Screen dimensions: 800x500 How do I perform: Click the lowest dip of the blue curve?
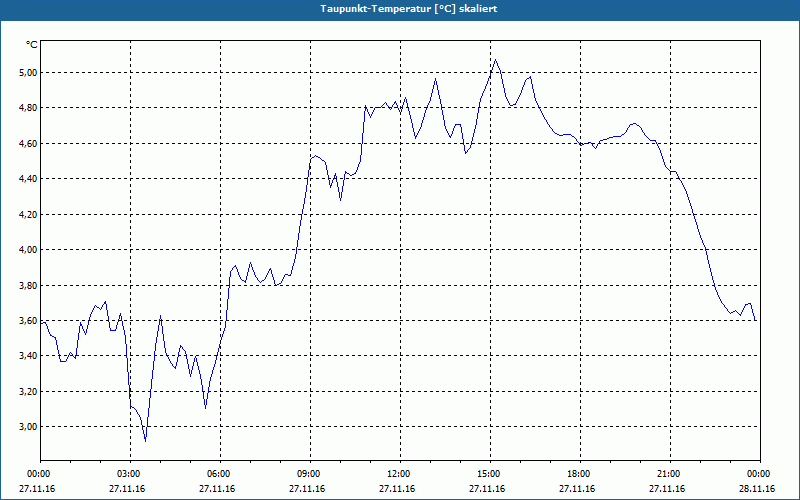[145, 441]
